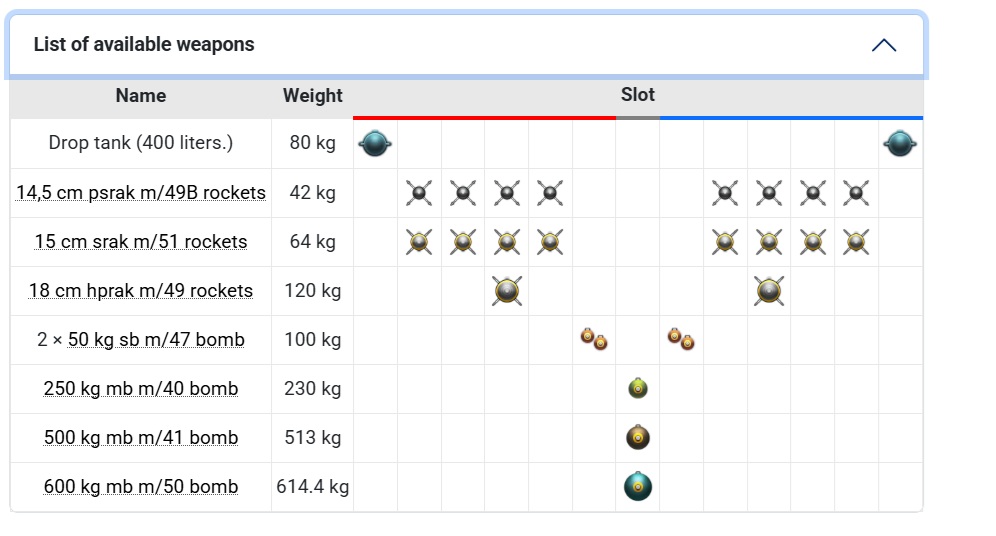The image size is (996, 536).
Task: Select left 18 cm hprak rocket icon
Action: click(x=507, y=291)
